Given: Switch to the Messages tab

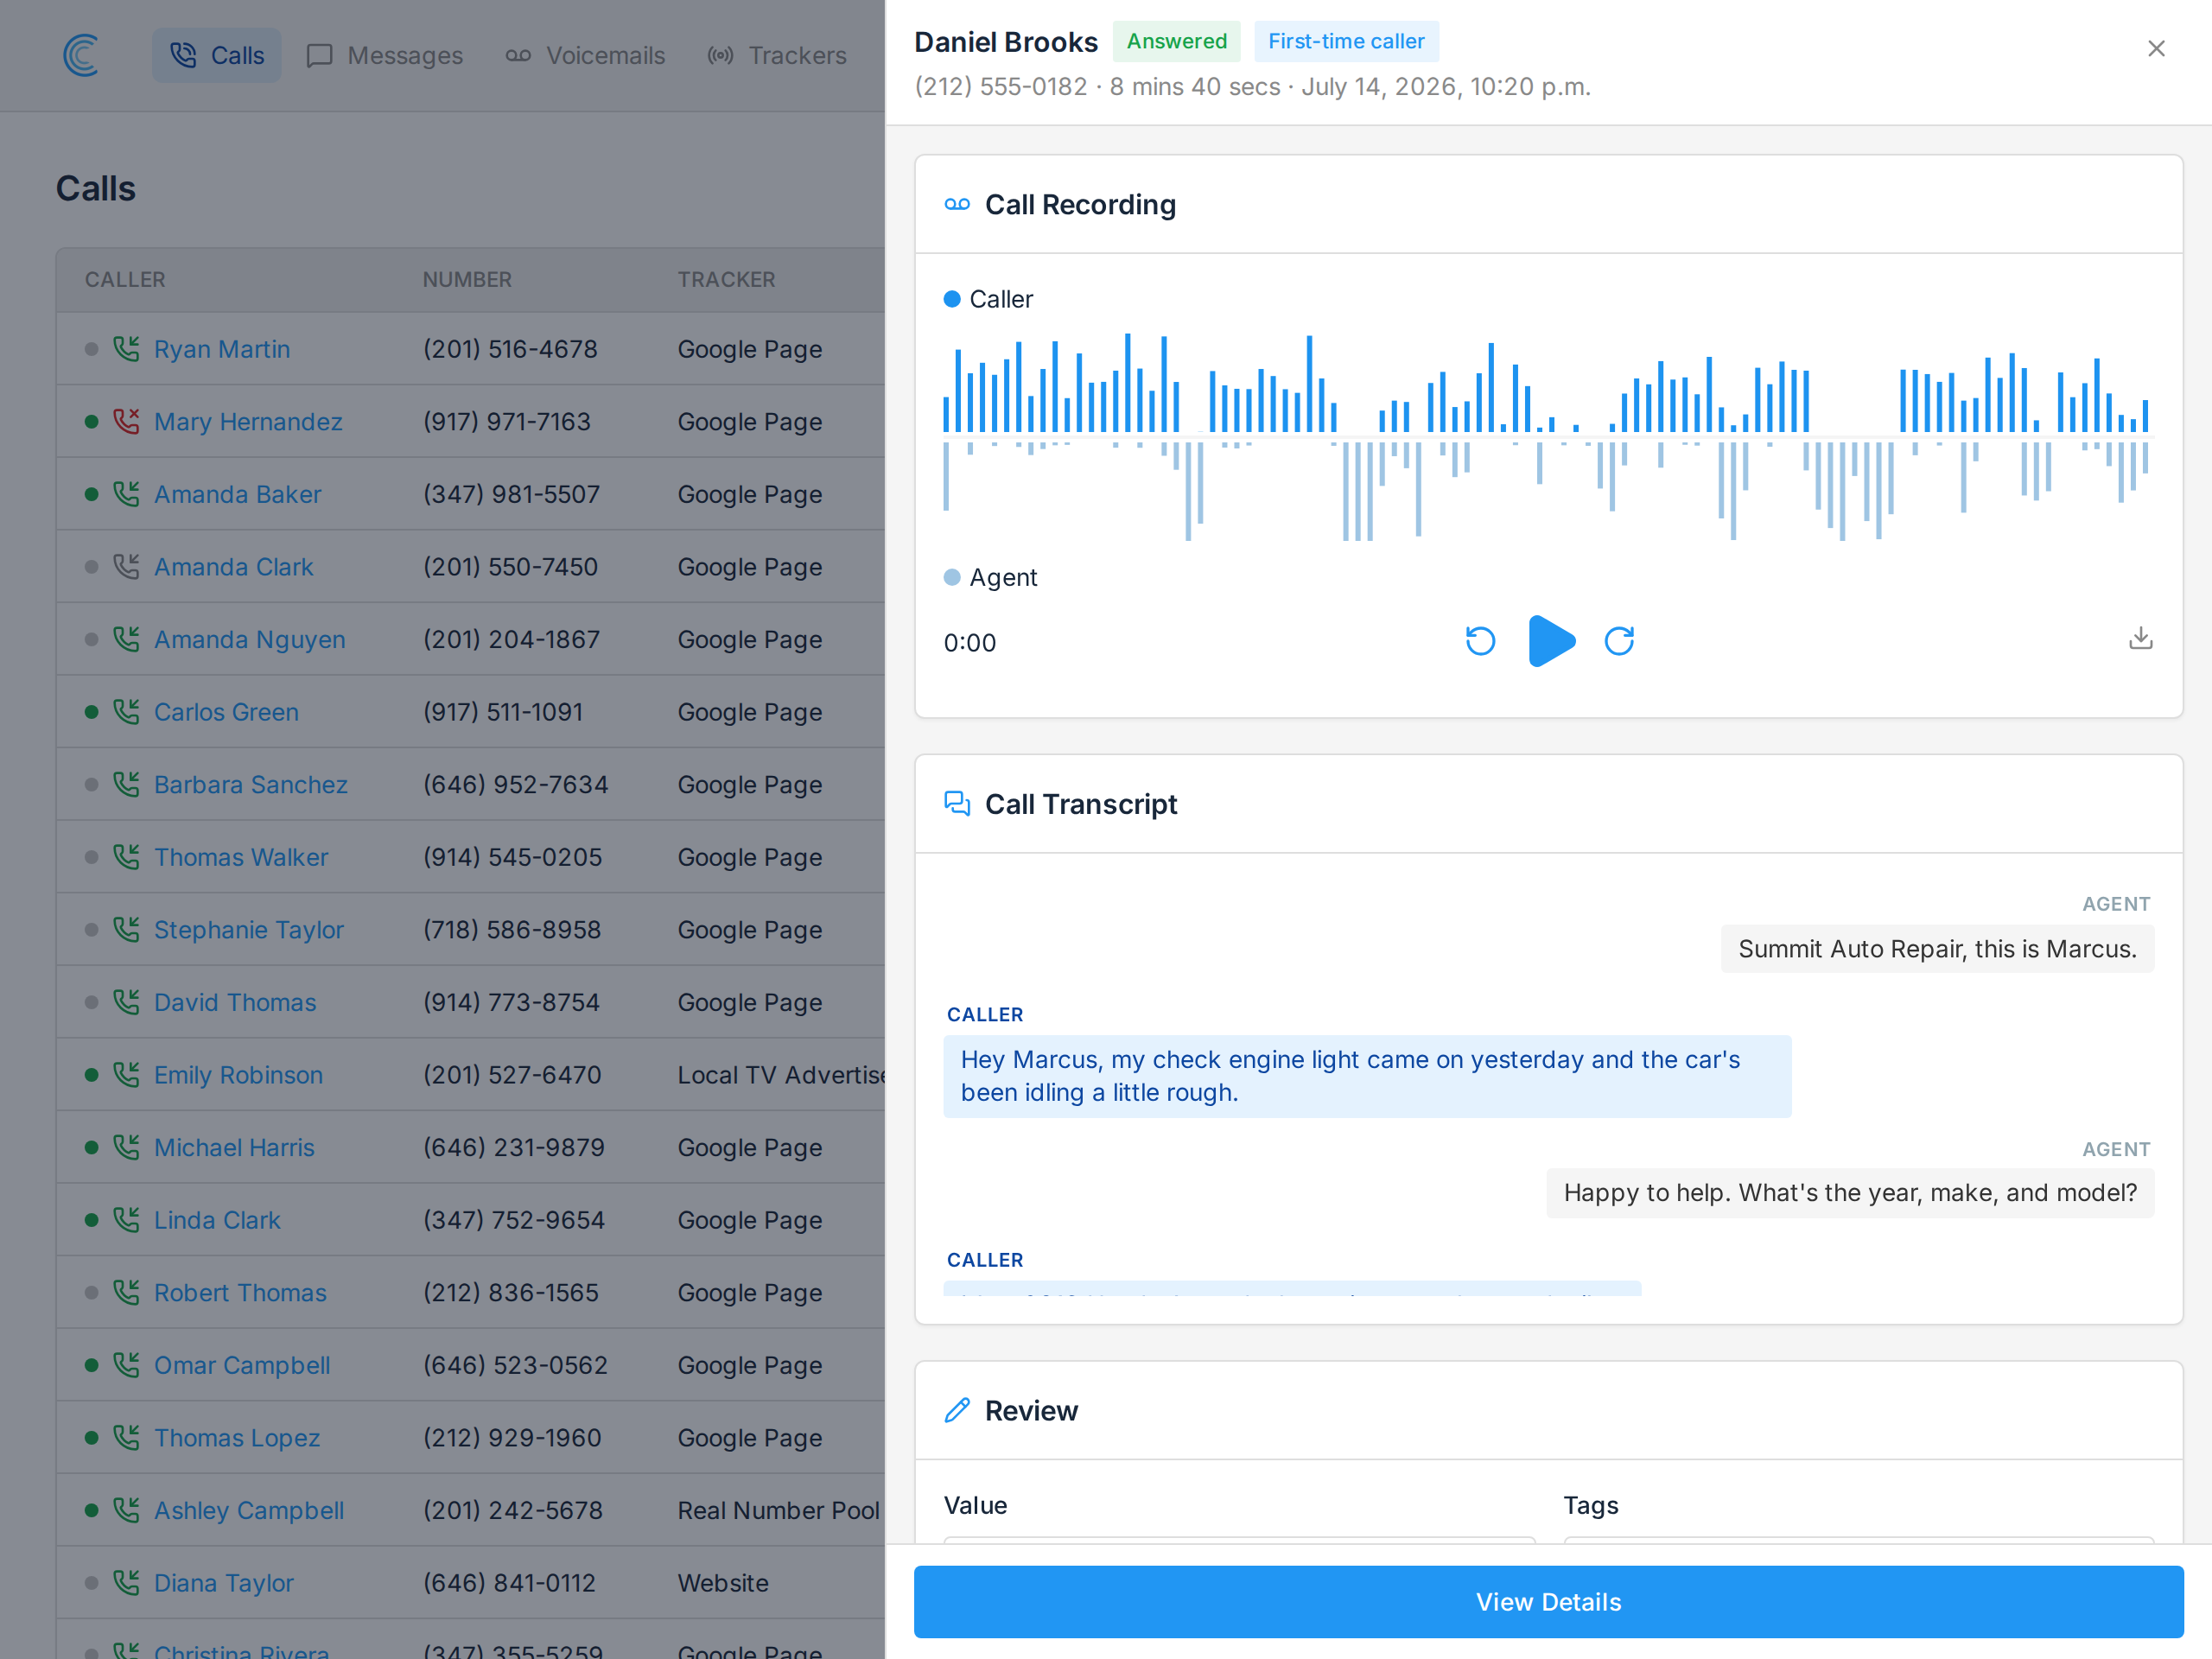Looking at the screenshot, I should tap(385, 55).
